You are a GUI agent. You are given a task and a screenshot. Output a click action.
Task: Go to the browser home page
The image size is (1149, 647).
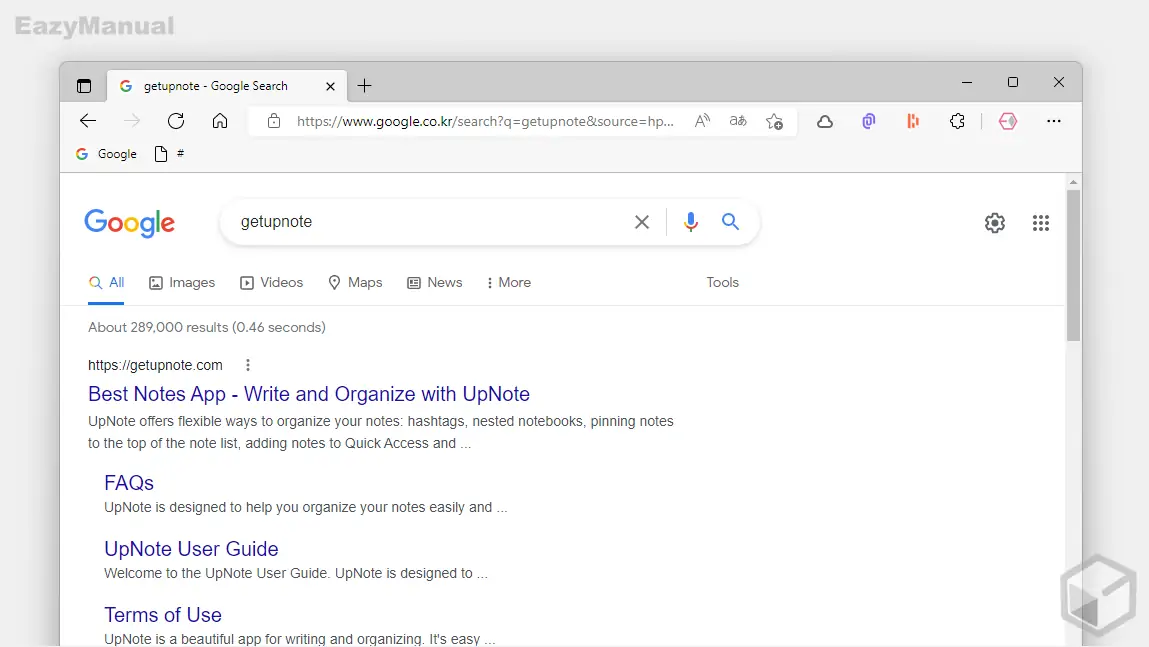pos(220,121)
